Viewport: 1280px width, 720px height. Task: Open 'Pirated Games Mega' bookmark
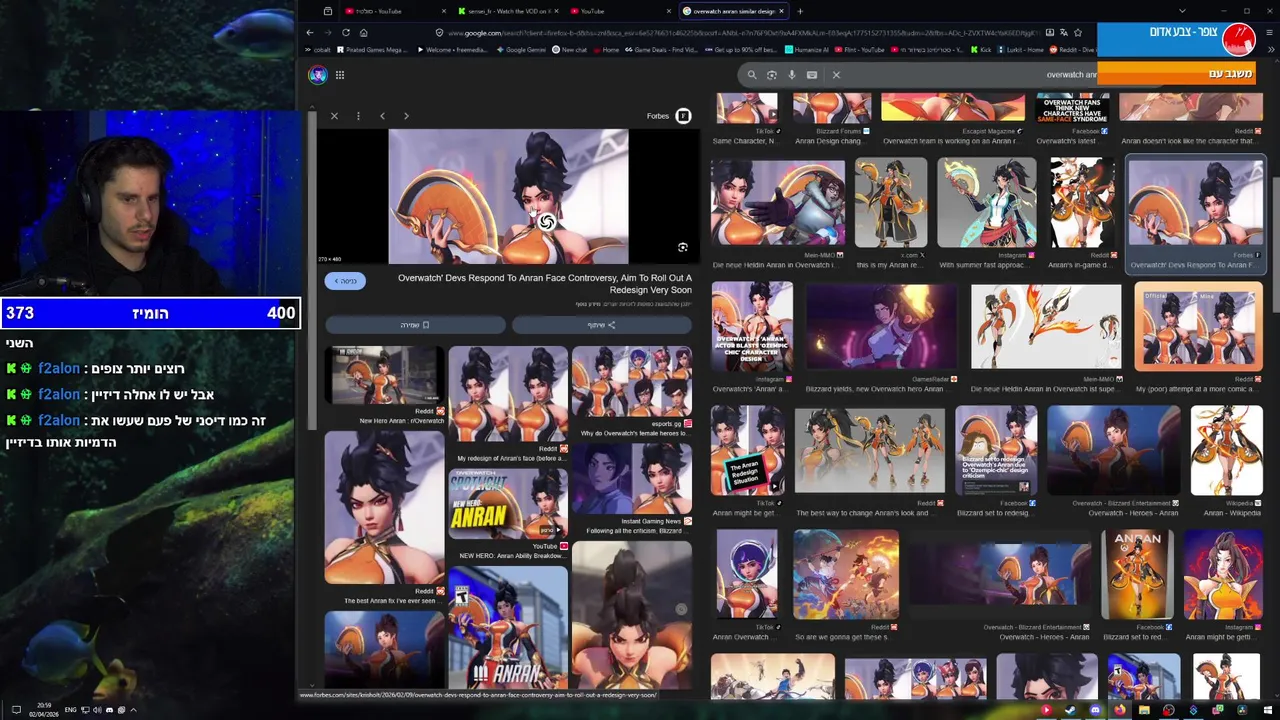click(374, 49)
